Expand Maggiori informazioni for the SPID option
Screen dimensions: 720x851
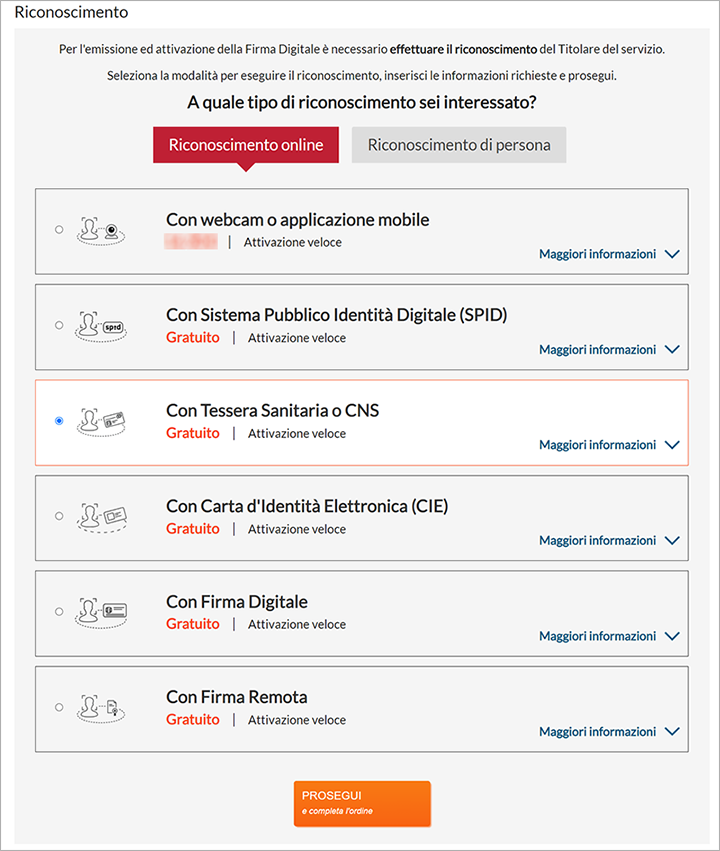[x=609, y=350]
